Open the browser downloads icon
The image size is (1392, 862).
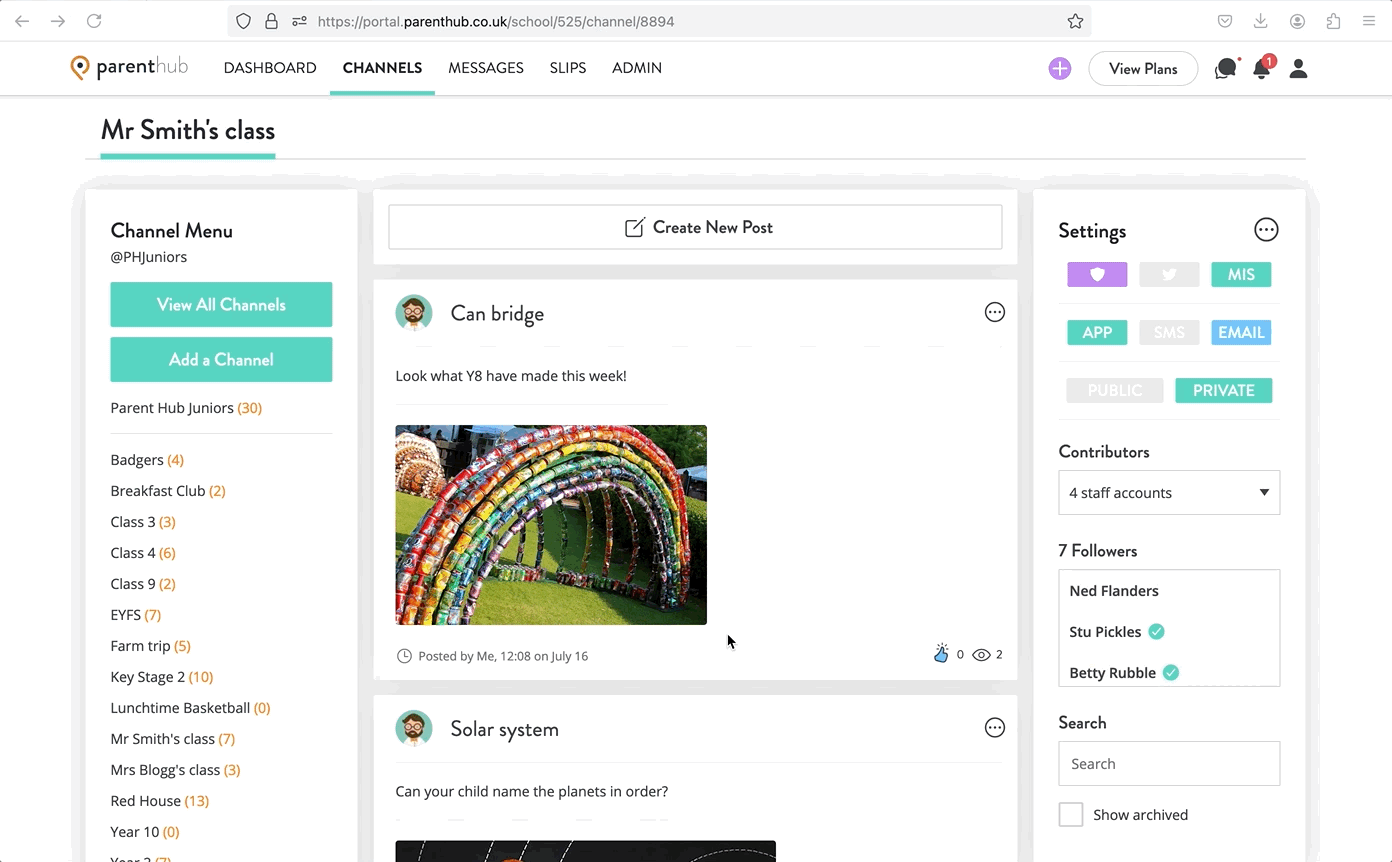pyautogui.click(x=1261, y=21)
